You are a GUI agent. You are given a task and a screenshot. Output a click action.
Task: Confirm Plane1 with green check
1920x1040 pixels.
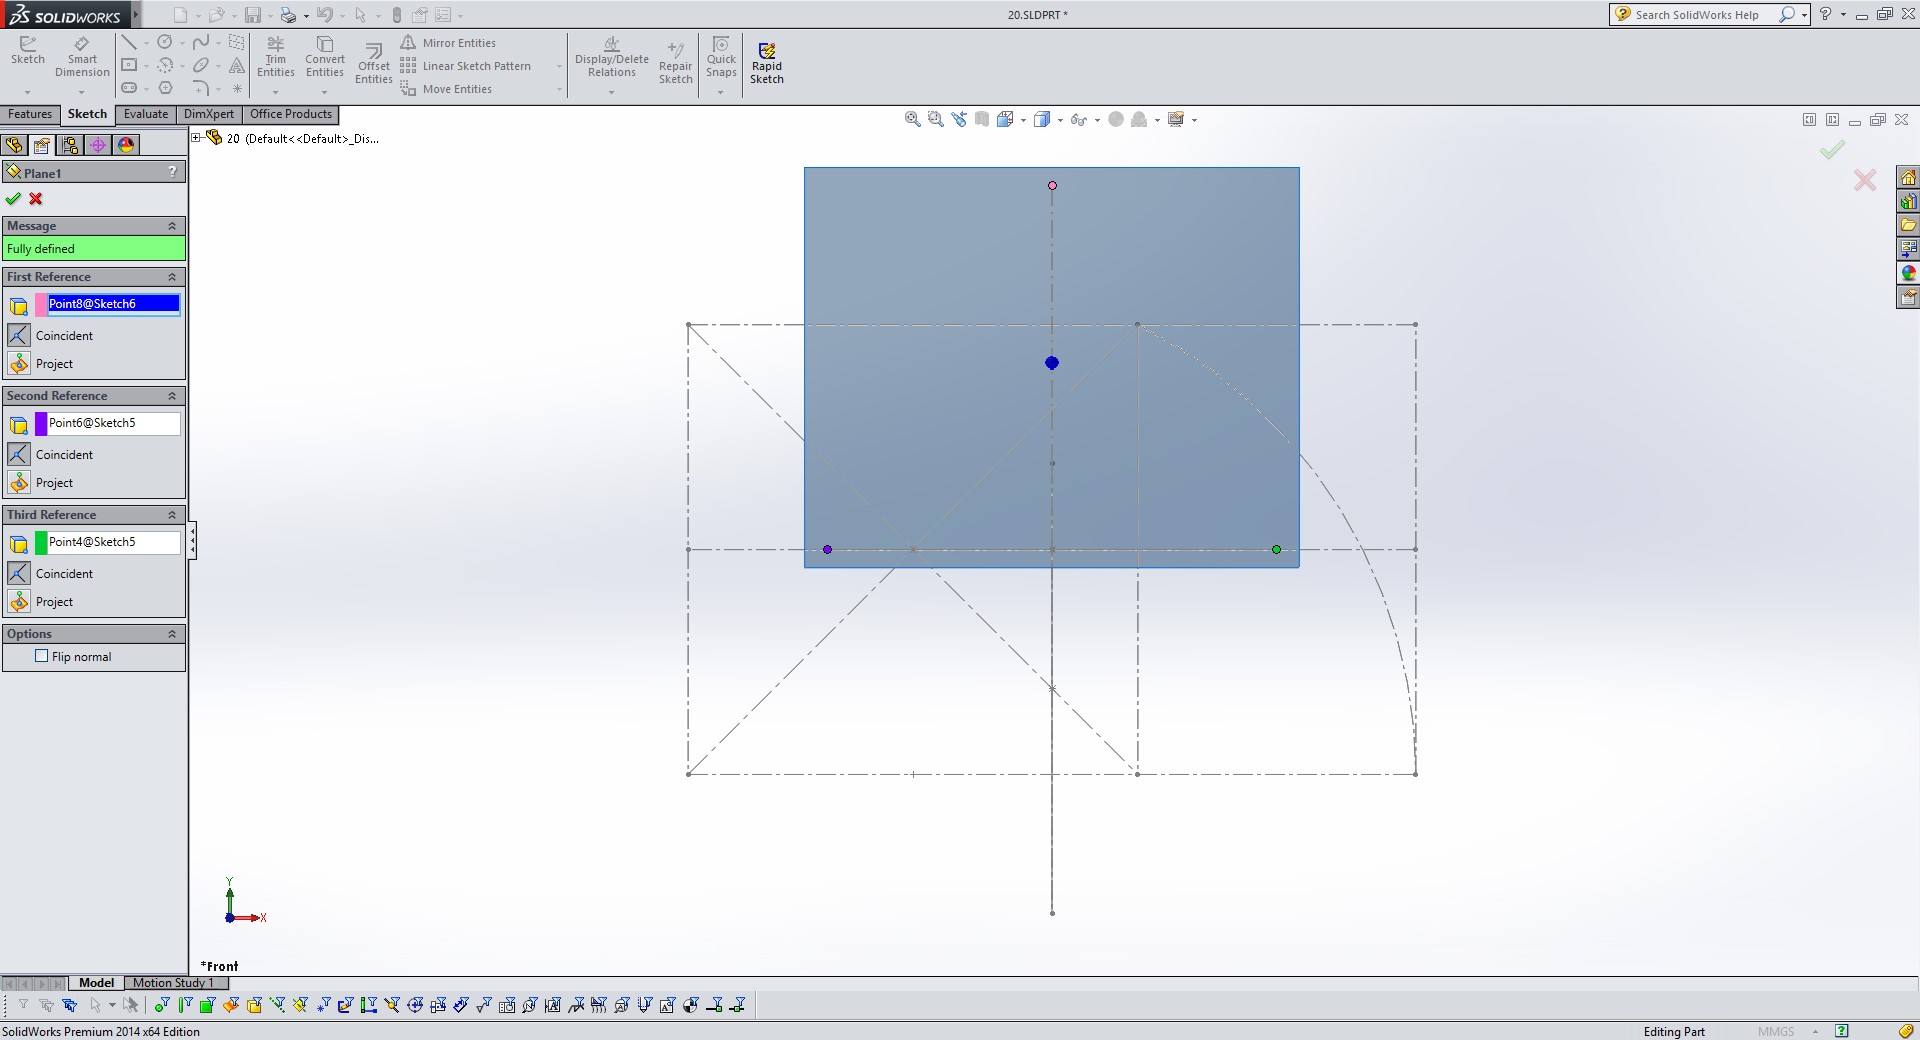pyautogui.click(x=13, y=198)
